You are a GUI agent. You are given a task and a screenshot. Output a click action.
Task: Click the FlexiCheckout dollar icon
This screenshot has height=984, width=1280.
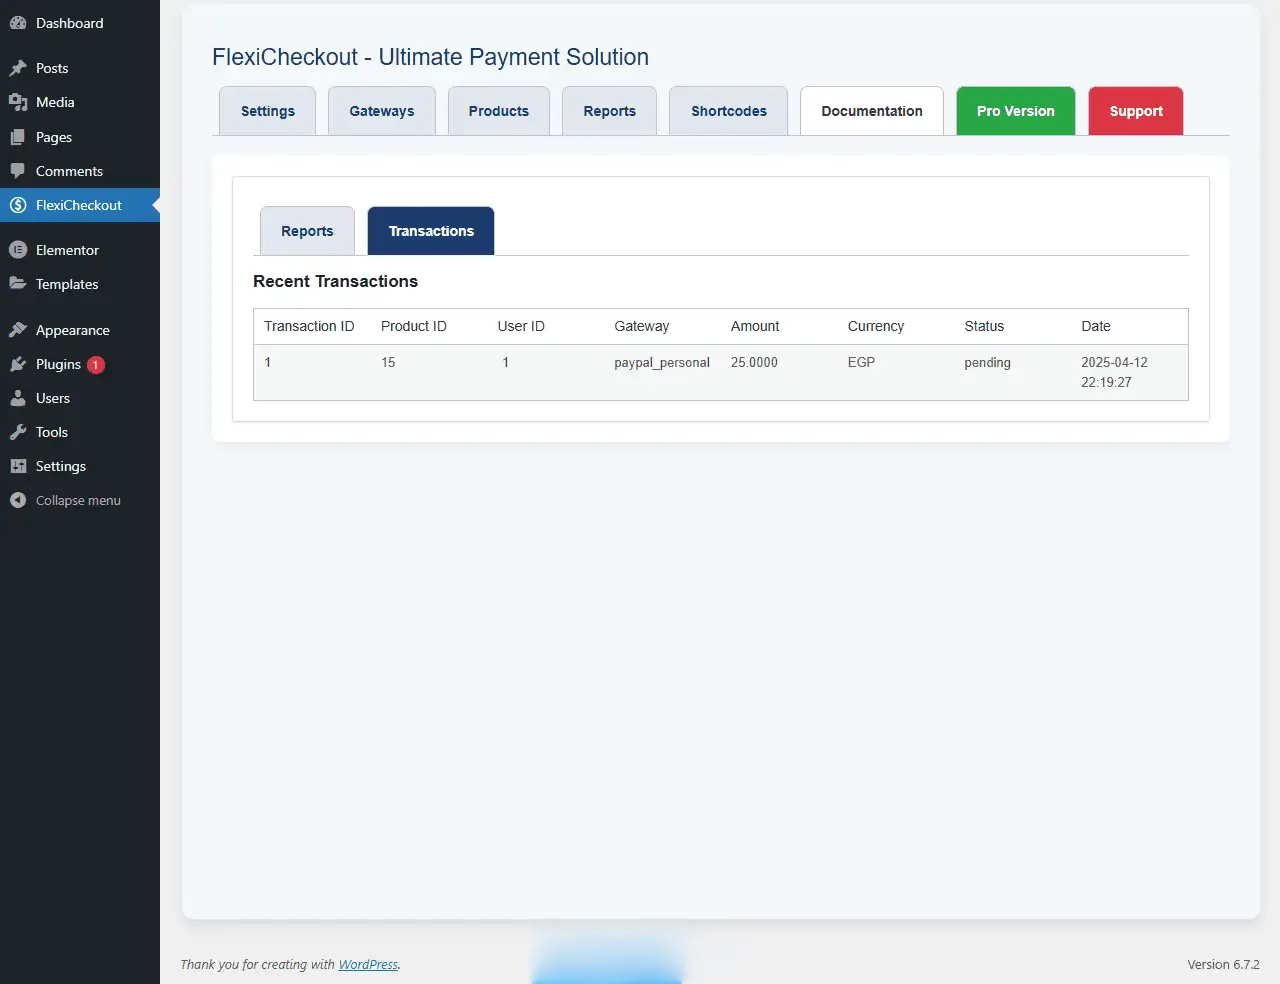(x=18, y=205)
